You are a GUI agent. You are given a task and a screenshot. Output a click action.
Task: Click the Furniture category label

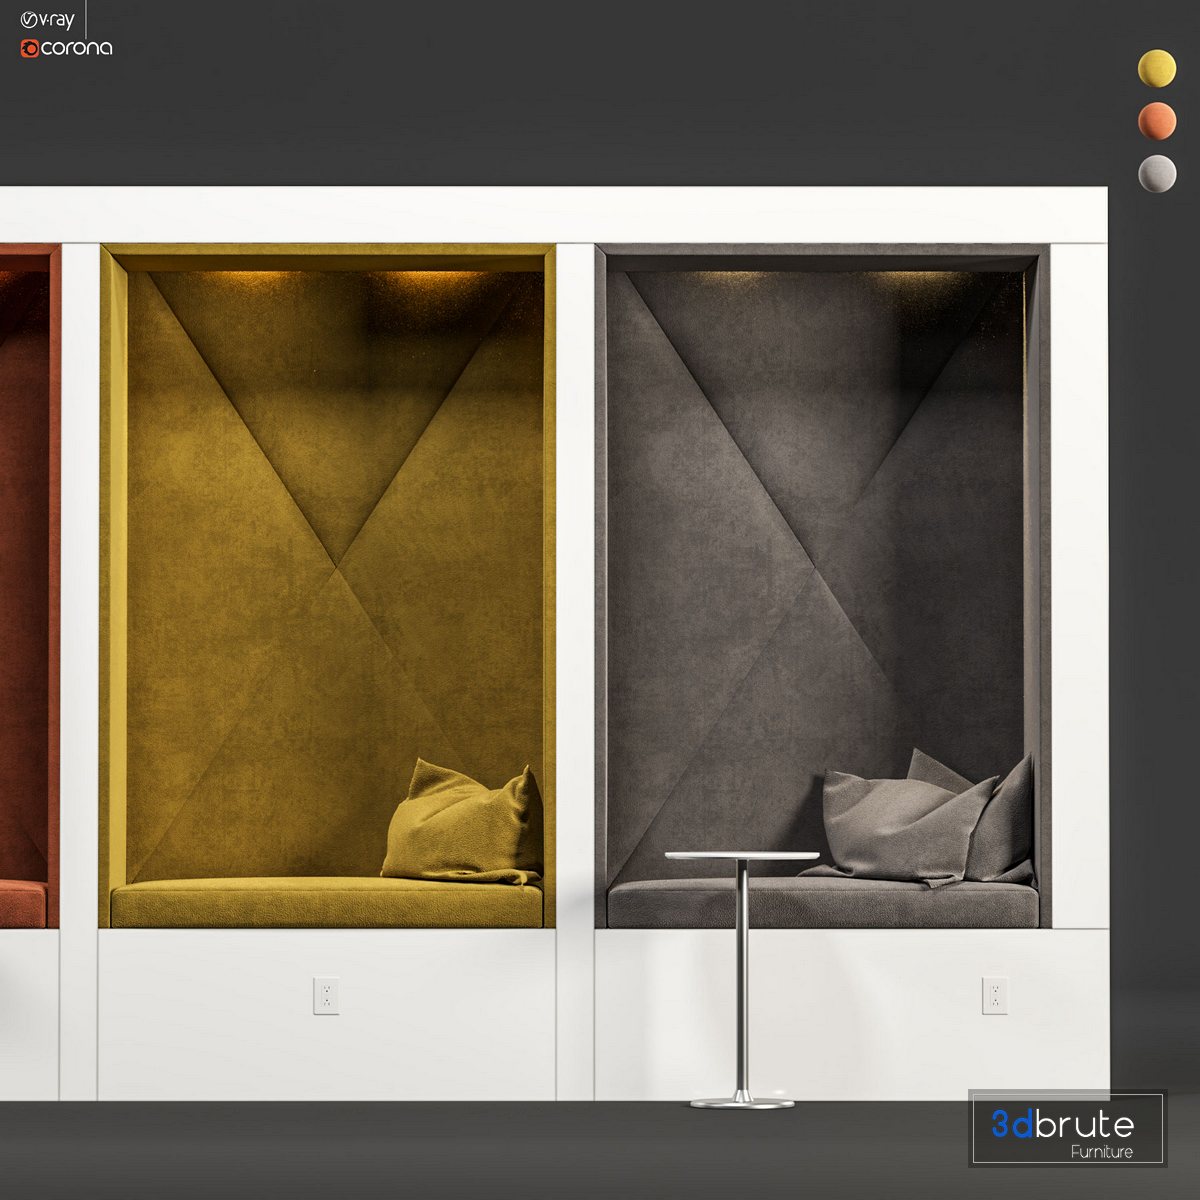[x=1101, y=1152]
